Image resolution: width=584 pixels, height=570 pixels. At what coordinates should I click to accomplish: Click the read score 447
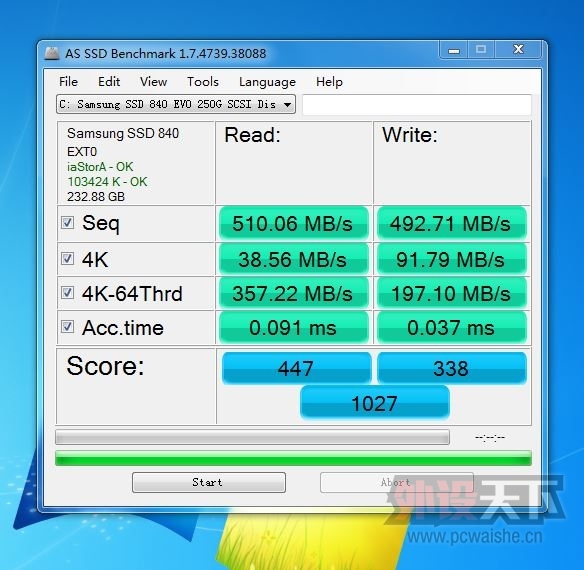click(296, 368)
